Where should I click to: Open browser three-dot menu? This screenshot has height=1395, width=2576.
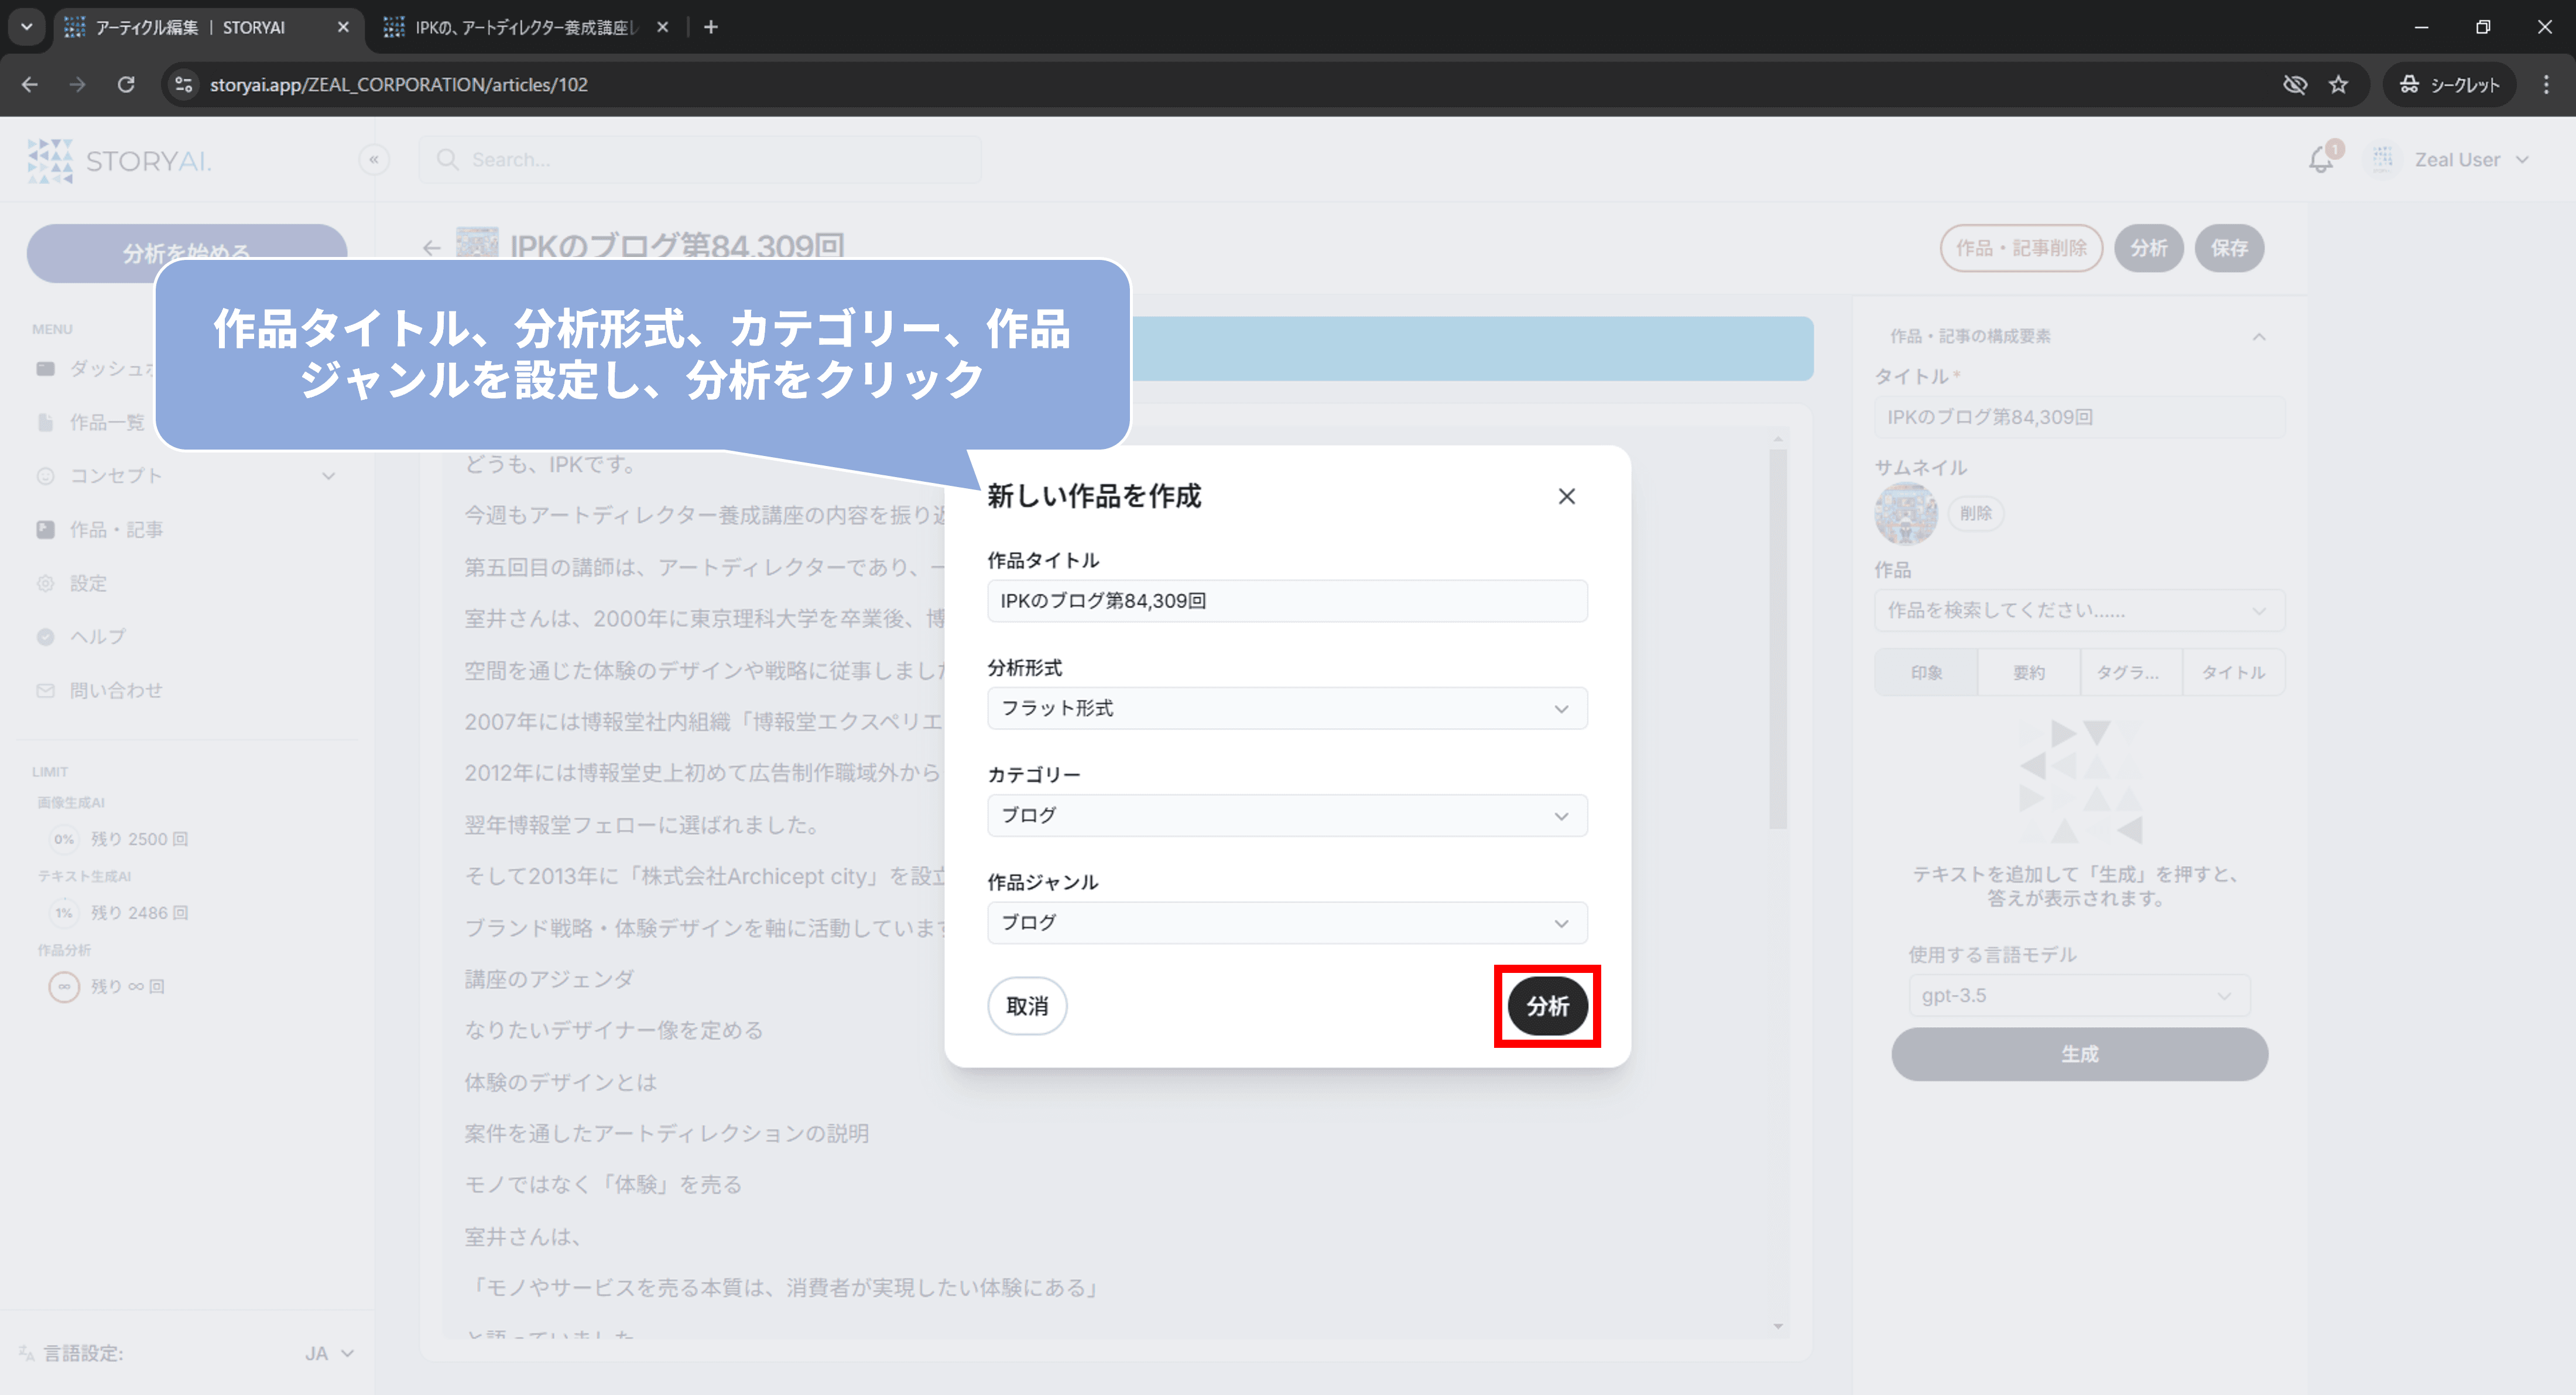coord(2546,85)
